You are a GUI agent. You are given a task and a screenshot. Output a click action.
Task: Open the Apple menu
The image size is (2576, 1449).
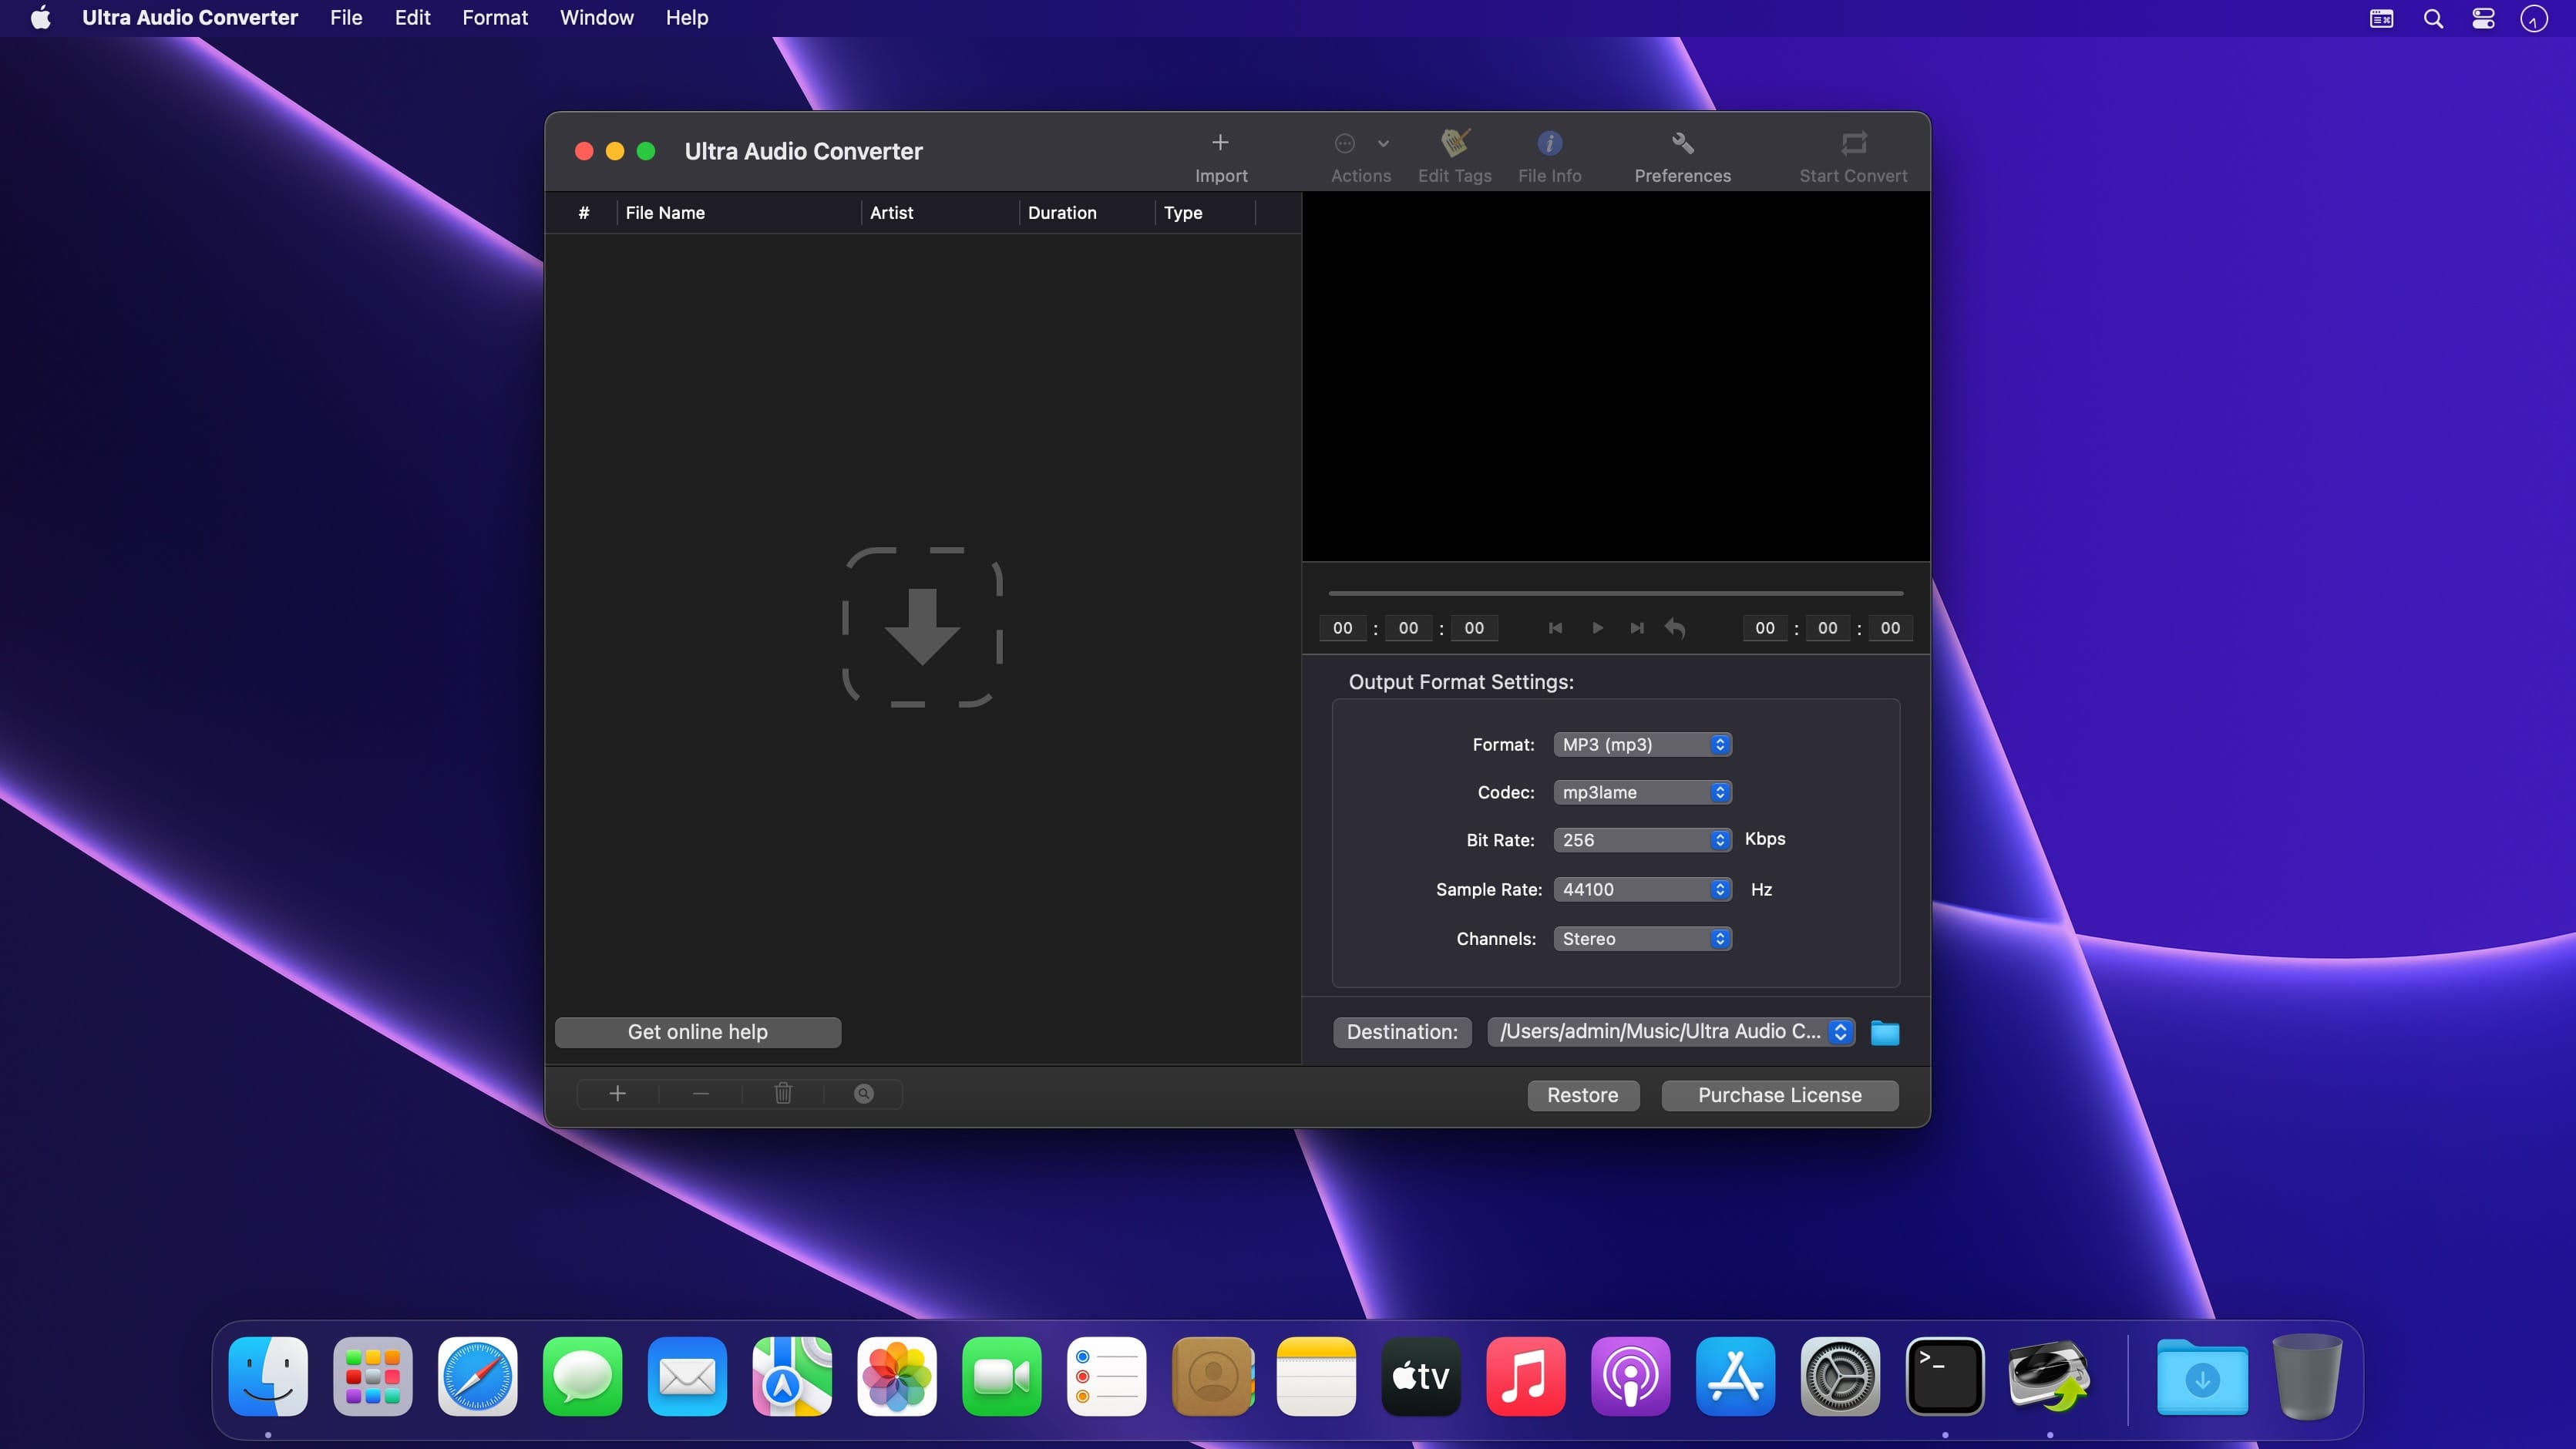tap(41, 18)
